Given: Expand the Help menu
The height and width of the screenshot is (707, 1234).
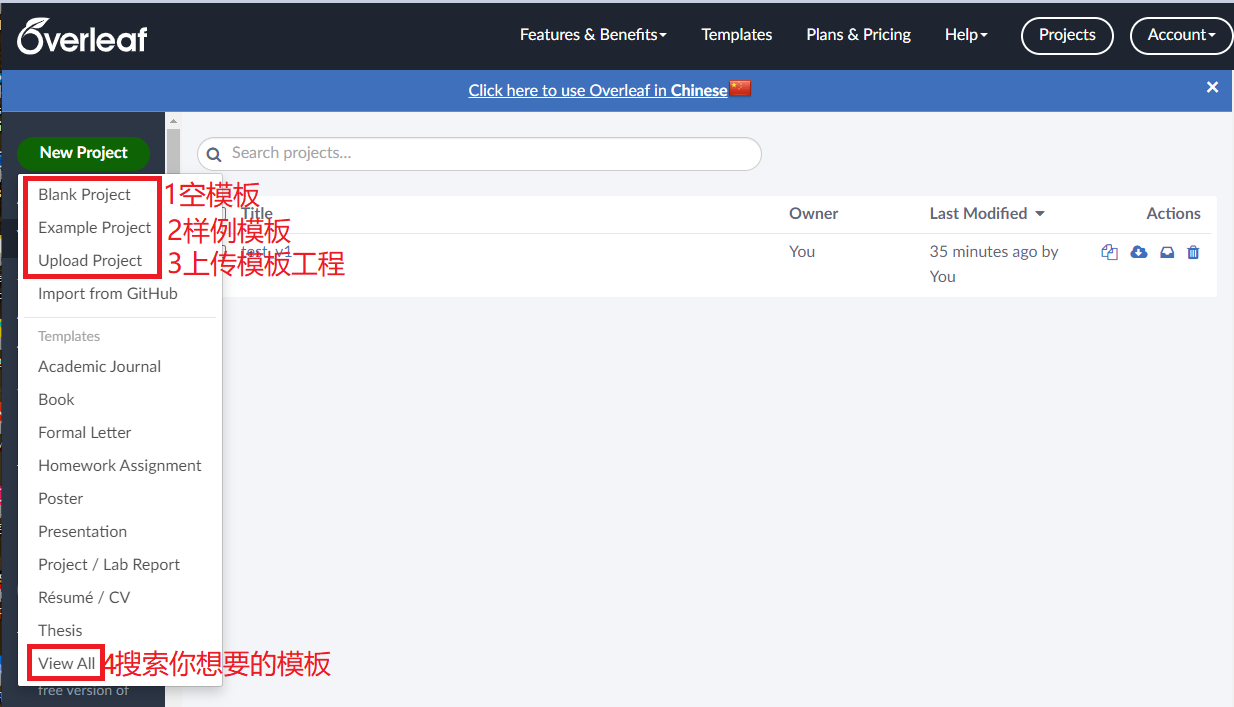Looking at the screenshot, I should (x=966, y=35).
